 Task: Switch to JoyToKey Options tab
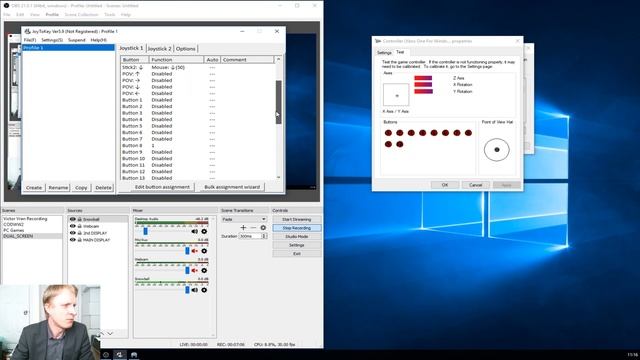point(186,49)
